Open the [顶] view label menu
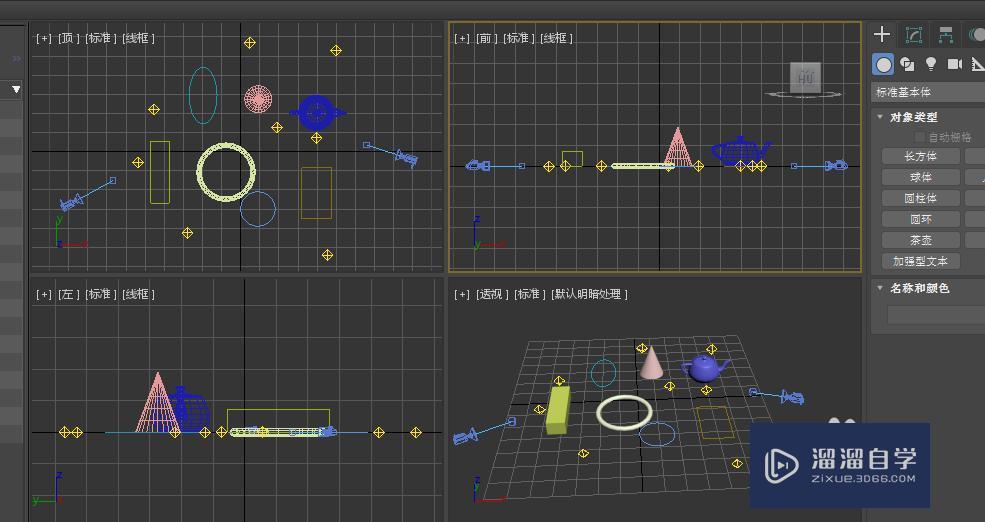Viewport: 985px width, 522px height. 69,38
